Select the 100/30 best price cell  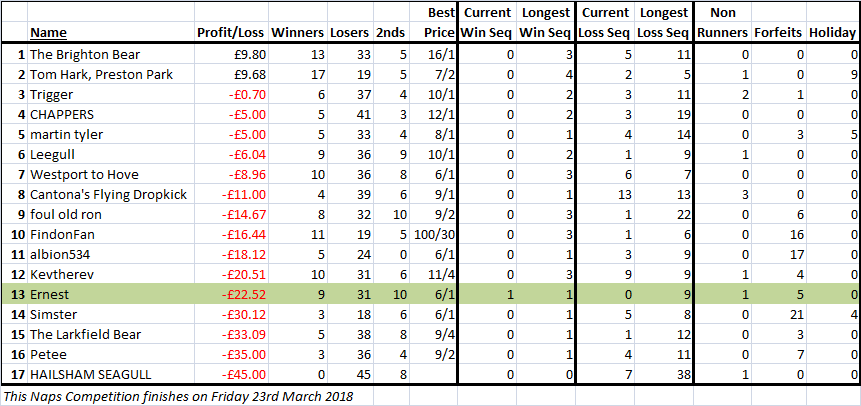click(x=435, y=235)
